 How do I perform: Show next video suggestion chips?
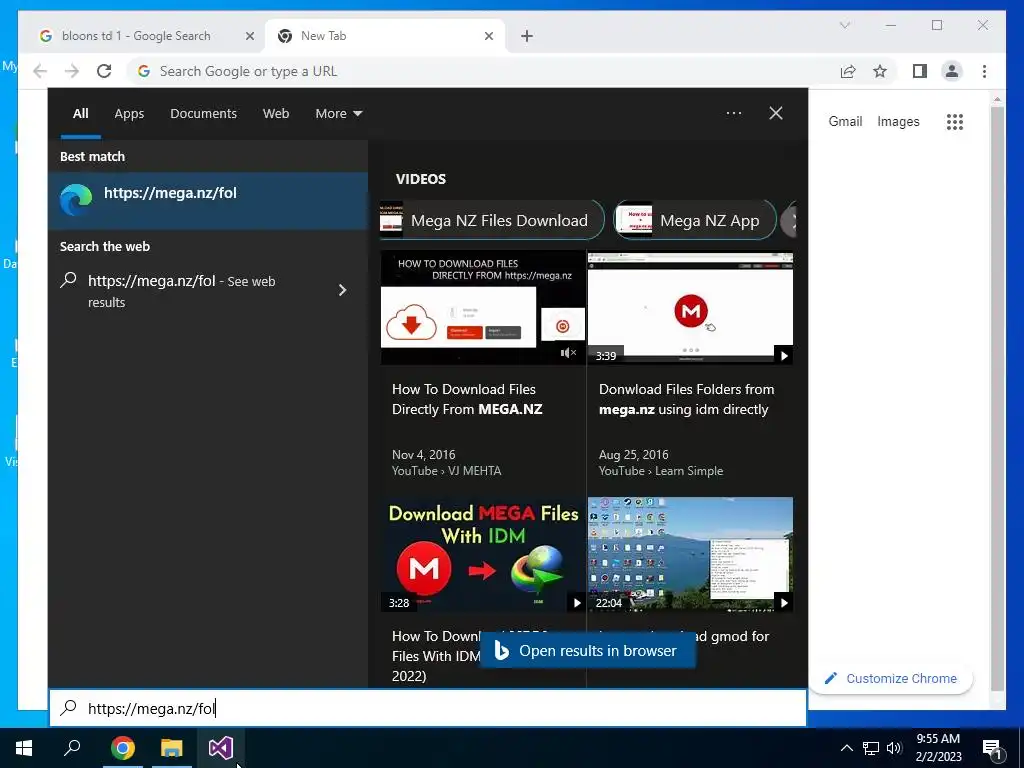[790, 221]
